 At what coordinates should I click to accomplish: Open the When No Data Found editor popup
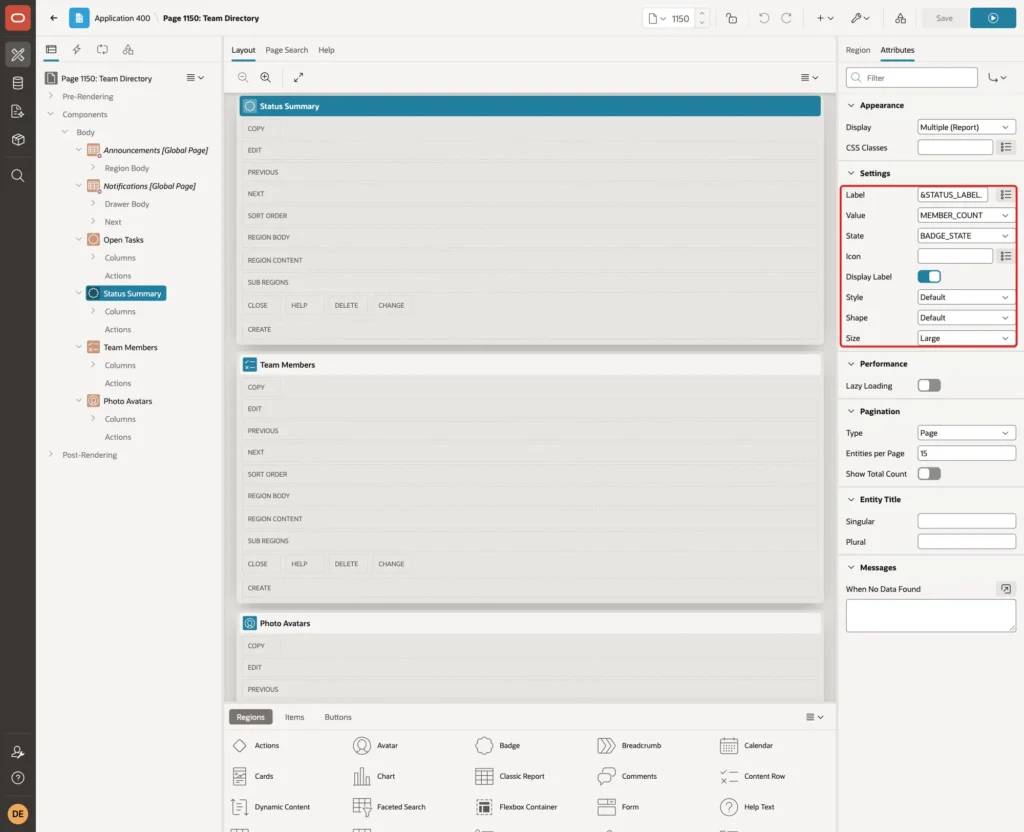pos(1006,589)
